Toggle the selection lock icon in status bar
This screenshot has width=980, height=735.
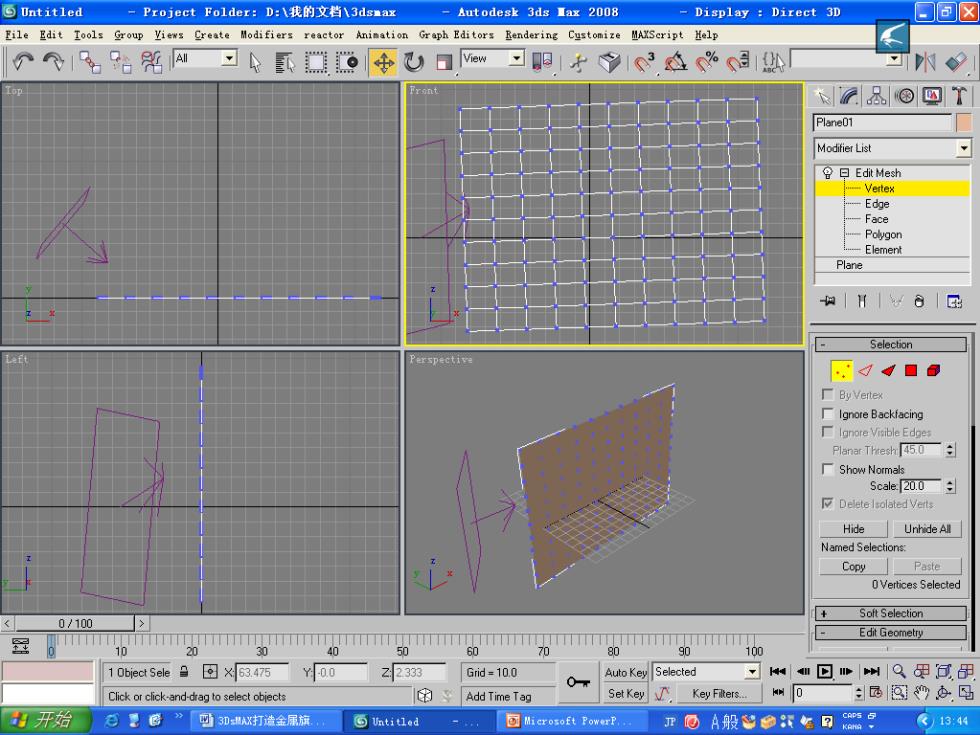184,672
